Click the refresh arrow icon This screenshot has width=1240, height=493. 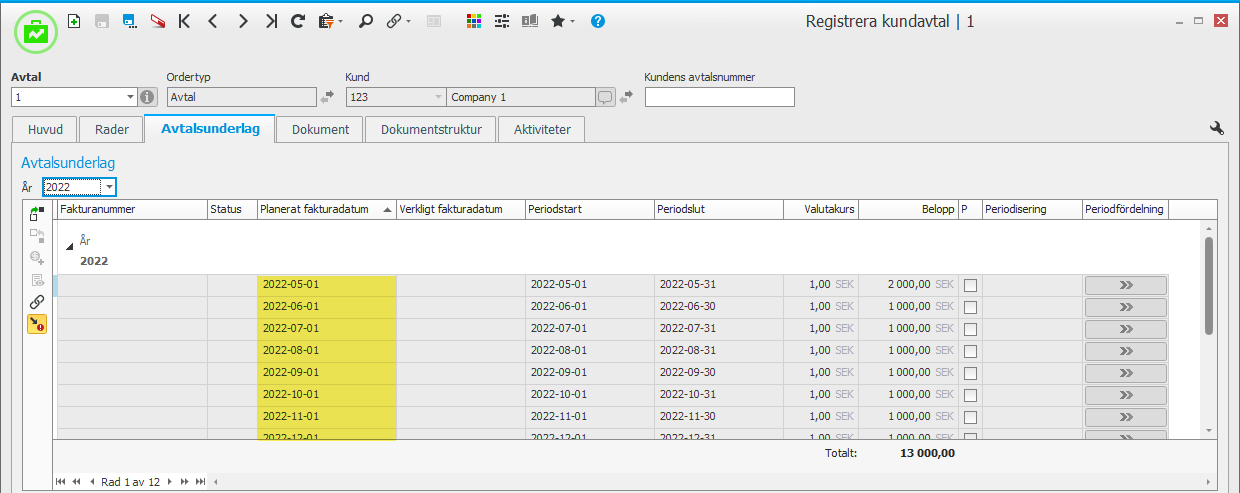click(x=298, y=20)
